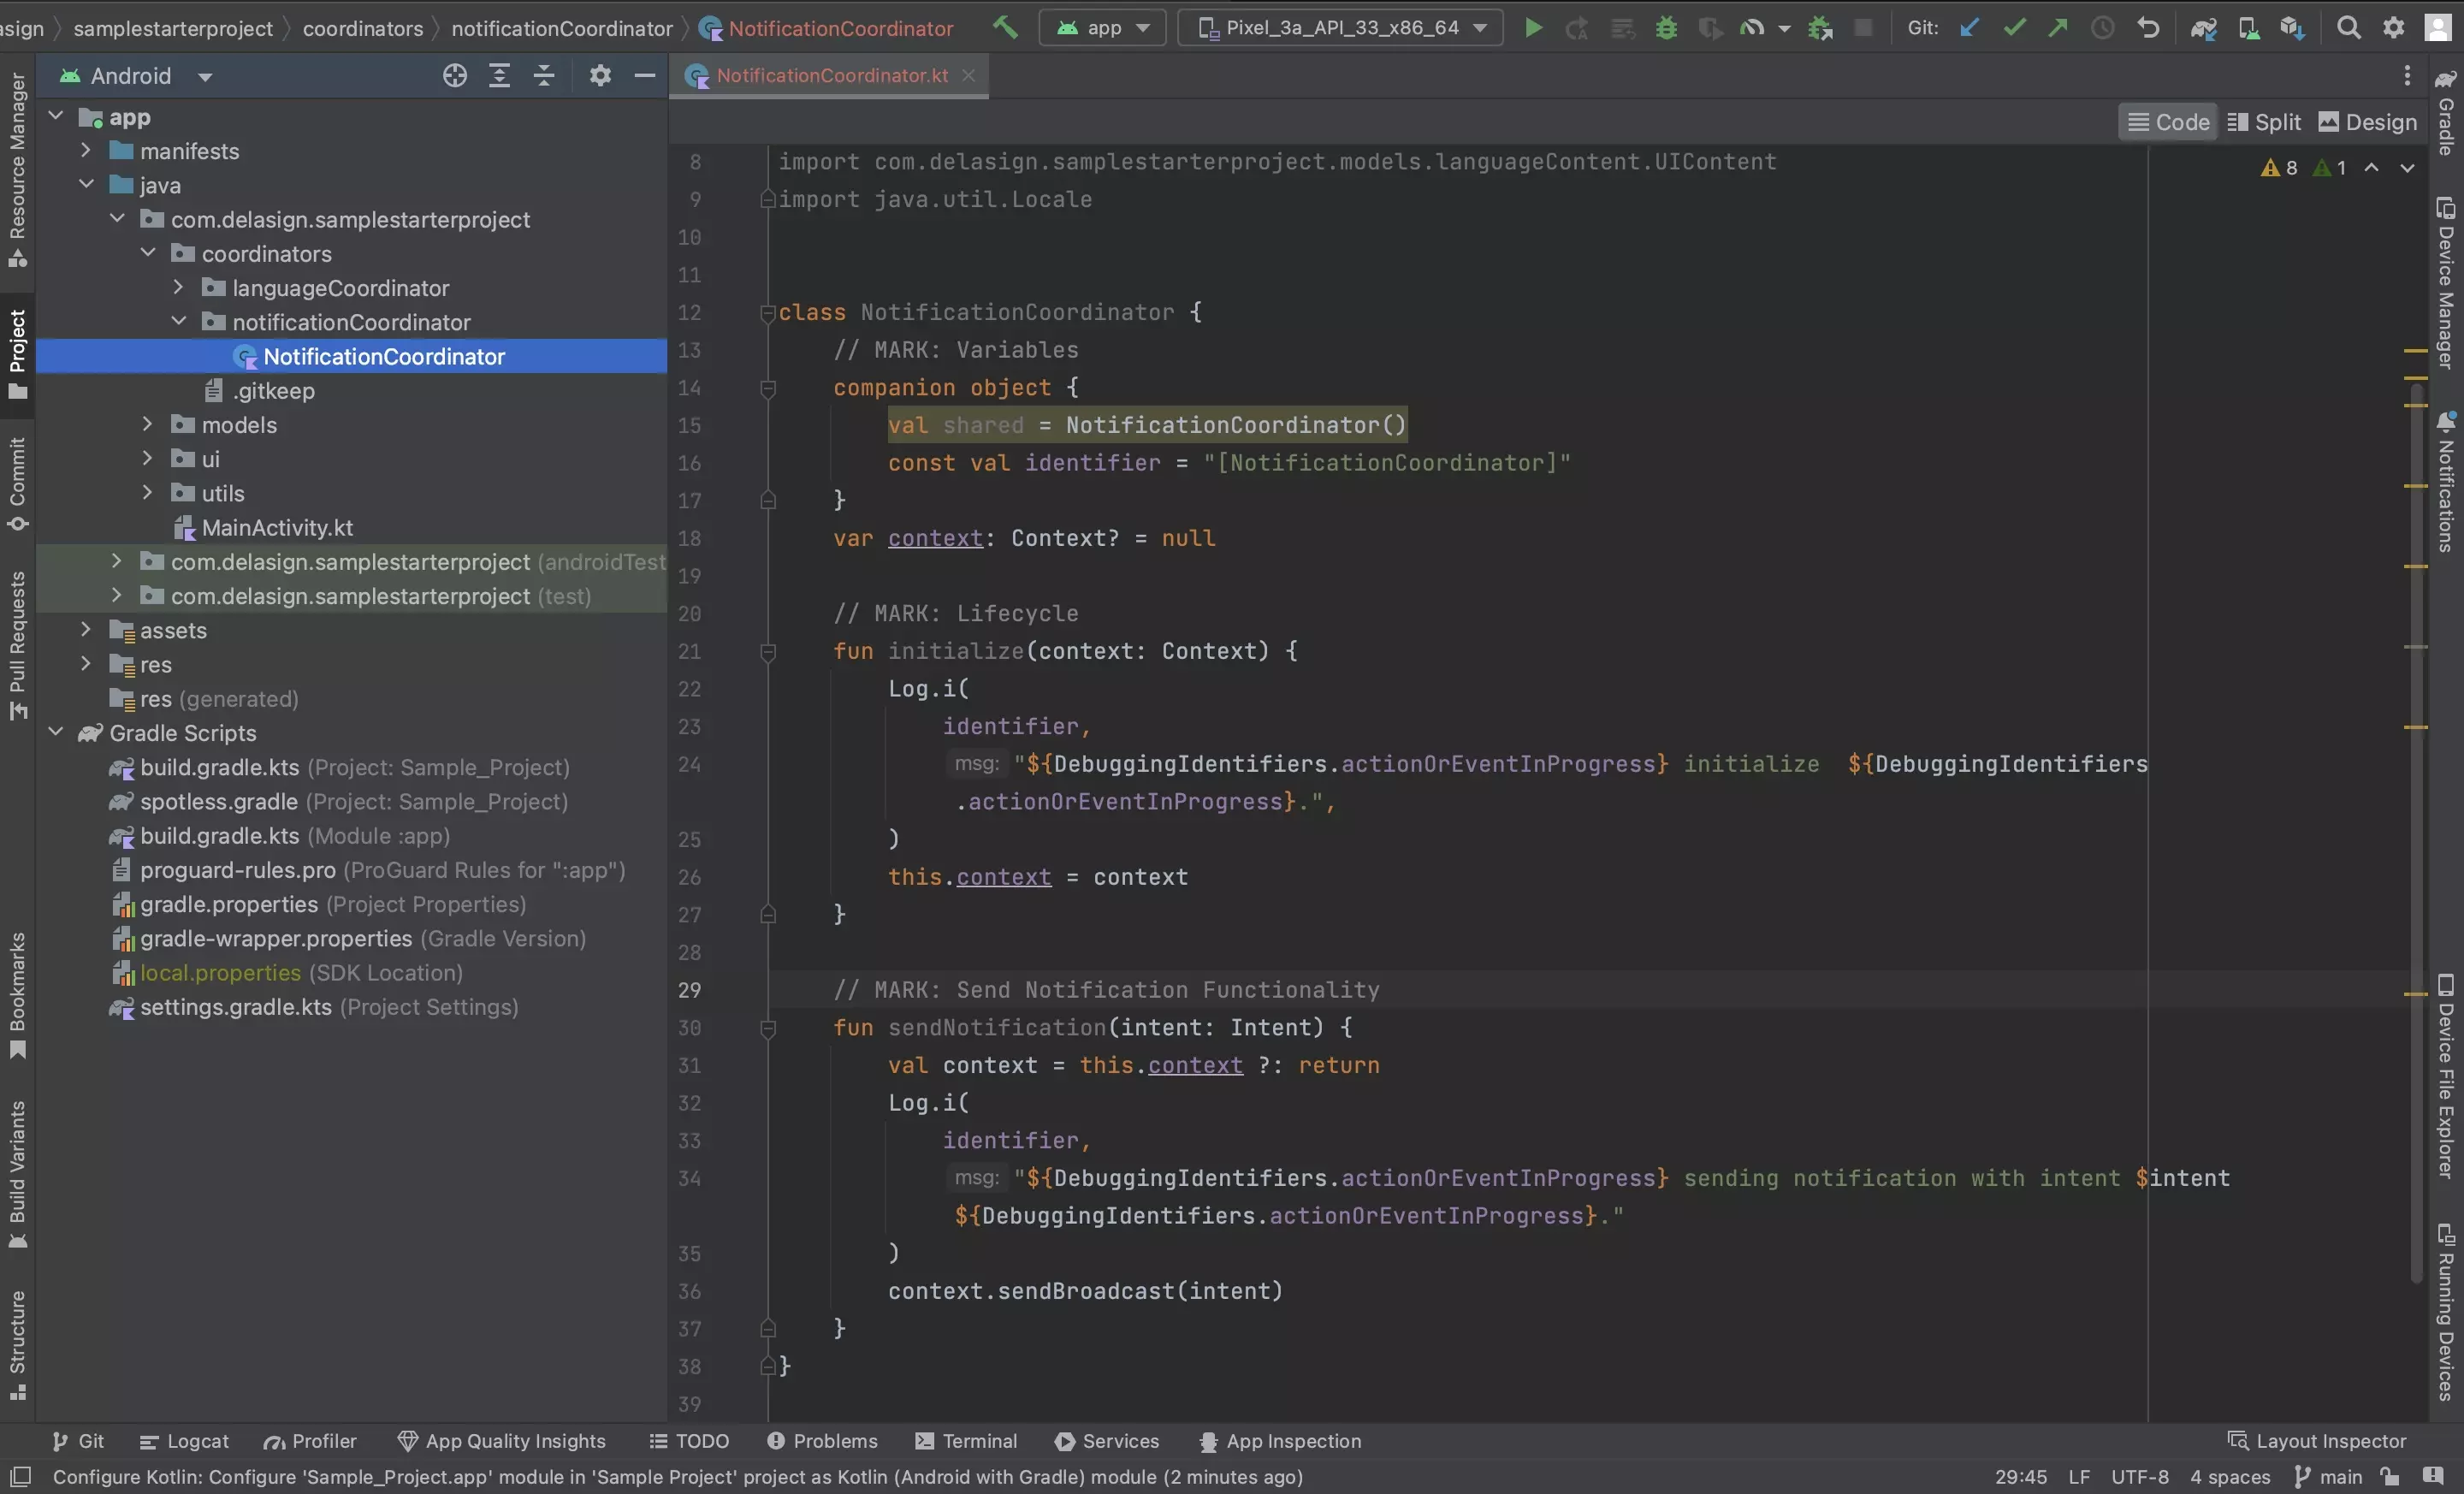Jump to next highlighted error arrow
This screenshot has width=2464, height=1494.
2408,168
